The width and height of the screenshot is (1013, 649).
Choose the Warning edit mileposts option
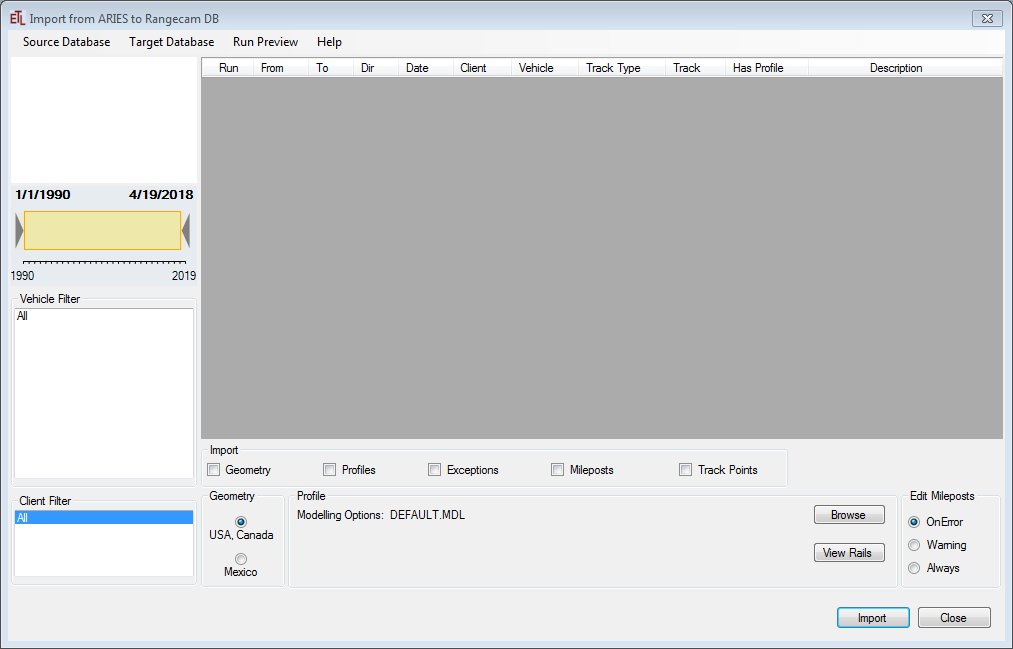tap(914, 545)
